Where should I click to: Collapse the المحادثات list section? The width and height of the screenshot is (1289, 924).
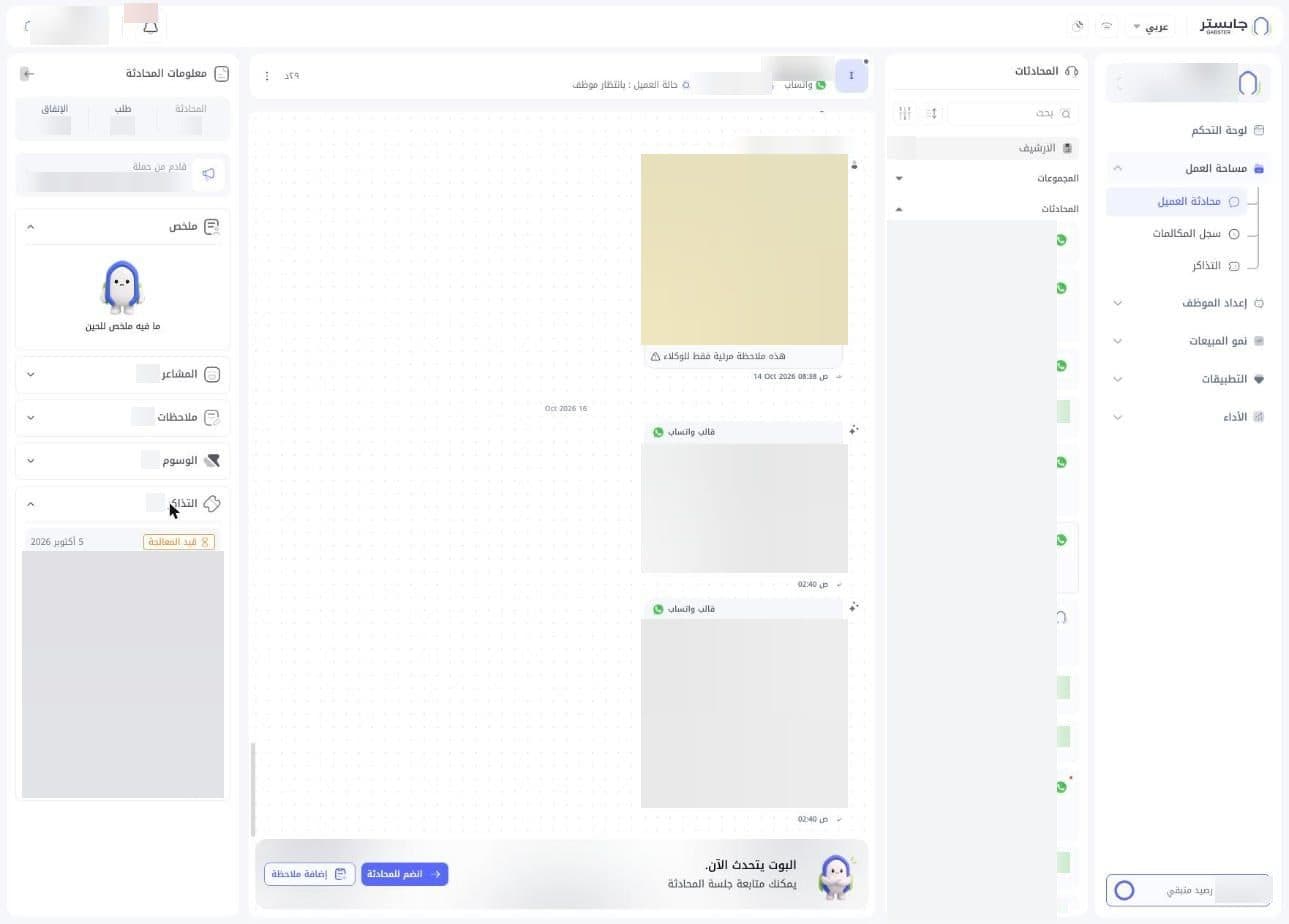pyautogui.click(x=899, y=209)
